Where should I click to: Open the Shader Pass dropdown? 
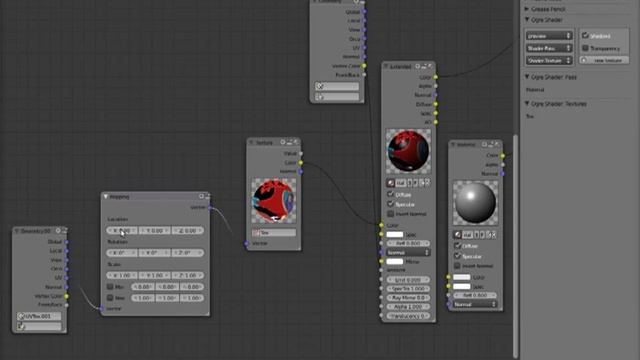(x=549, y=48)
